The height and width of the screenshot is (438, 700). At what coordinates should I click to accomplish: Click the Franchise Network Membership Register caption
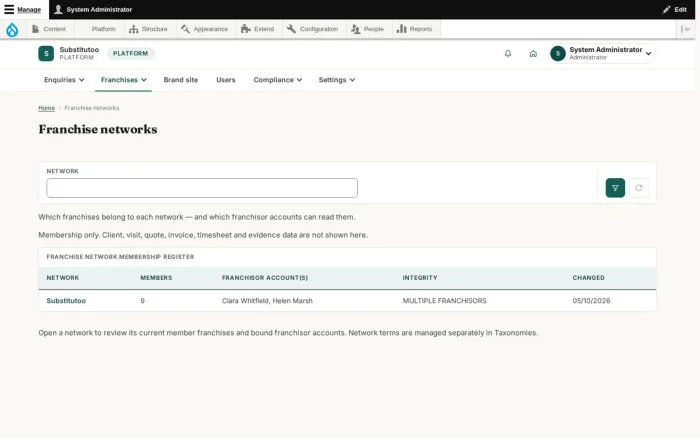click(120, 257)
